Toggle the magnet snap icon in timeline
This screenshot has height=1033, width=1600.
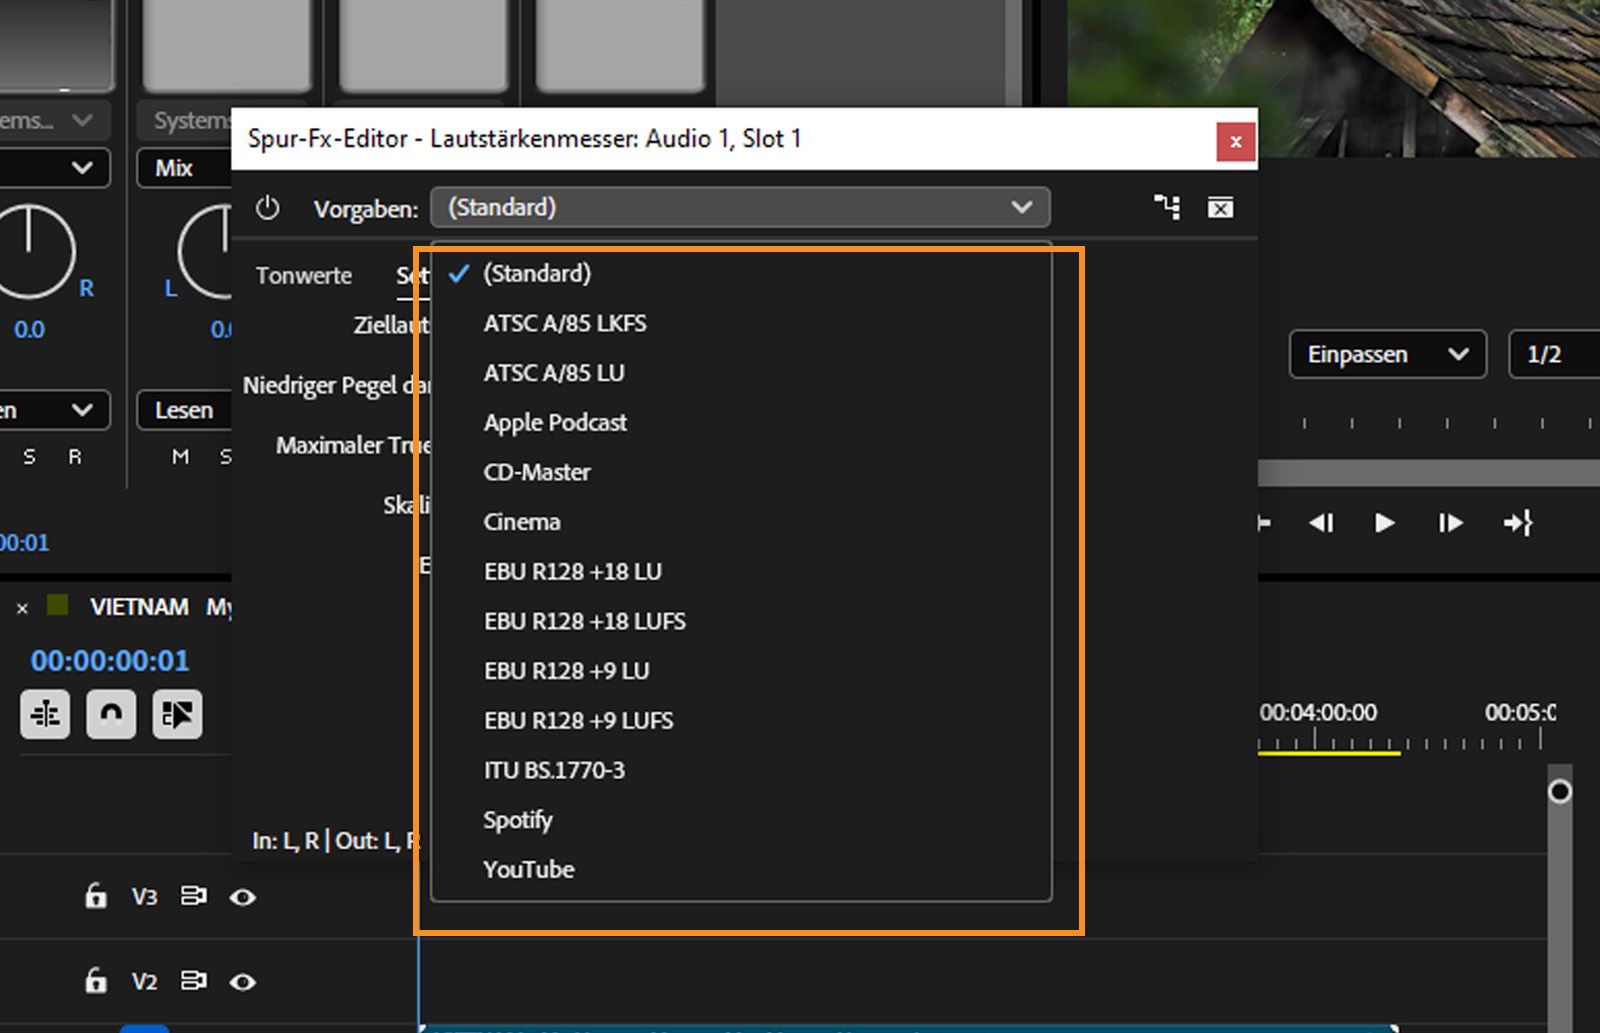(x=111, y=714)
